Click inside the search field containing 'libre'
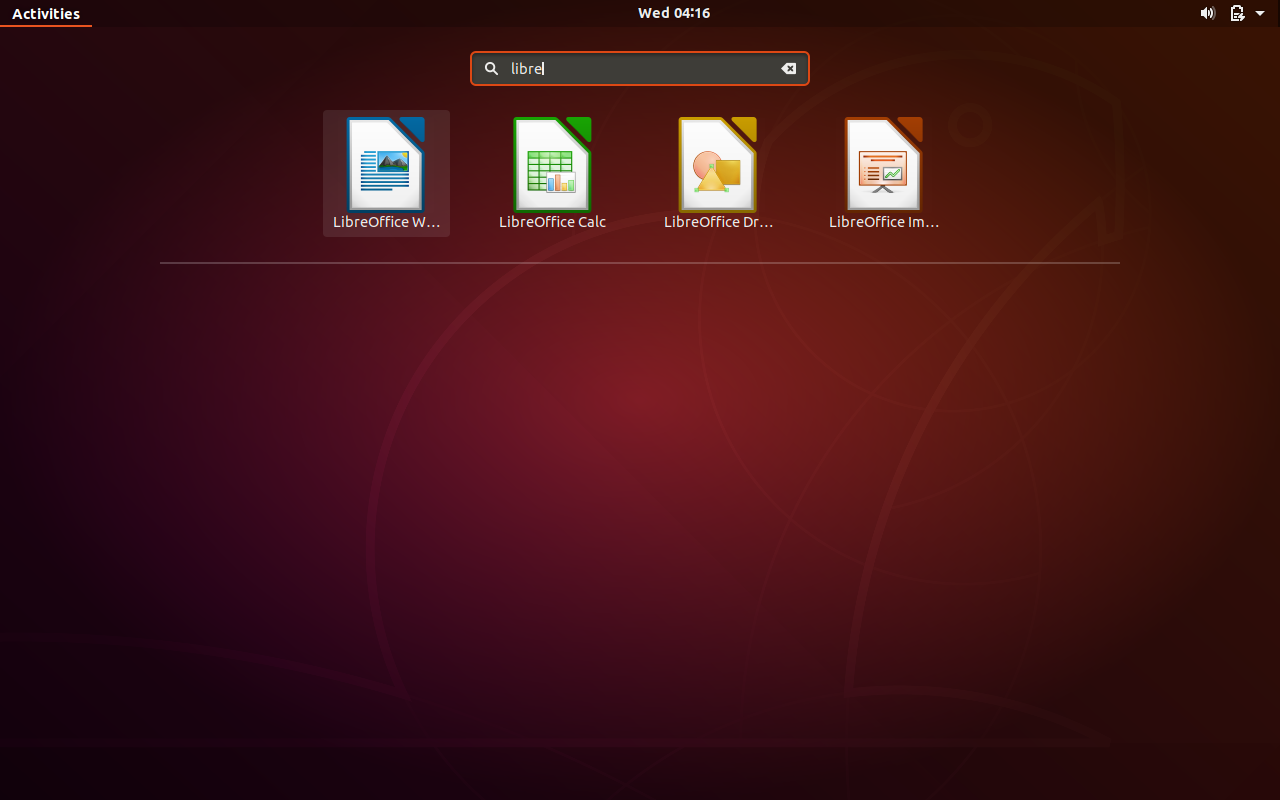 pyautogui.click(x=640, y=69)
